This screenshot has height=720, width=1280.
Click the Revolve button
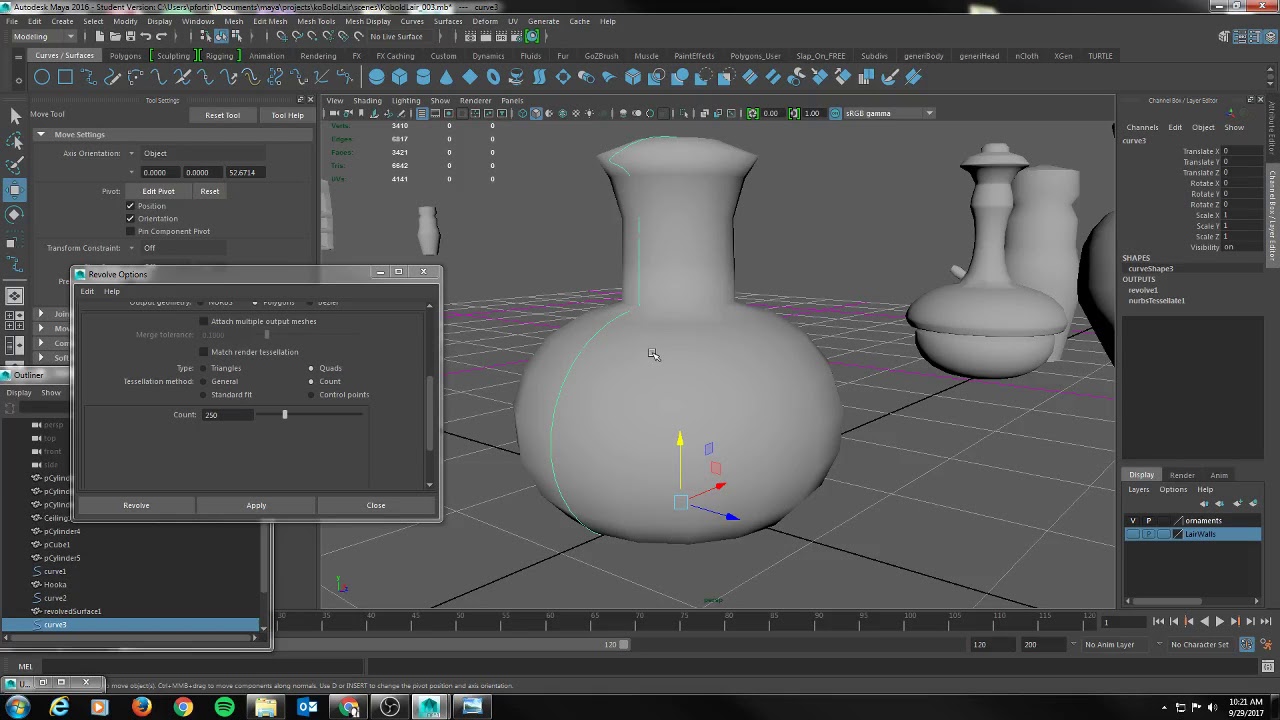(136, 505)
